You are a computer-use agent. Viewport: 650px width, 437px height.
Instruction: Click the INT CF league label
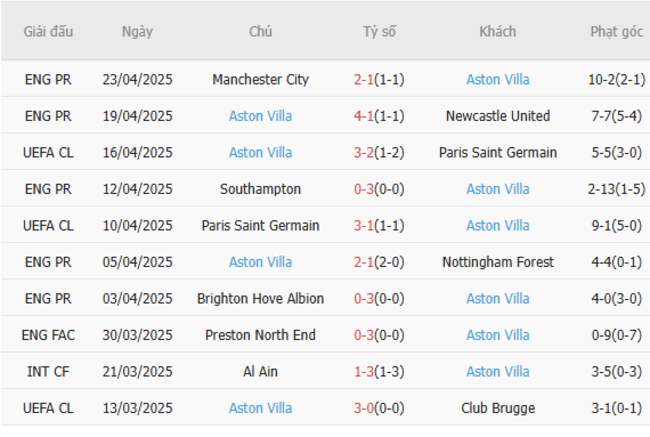pos(49,372)
